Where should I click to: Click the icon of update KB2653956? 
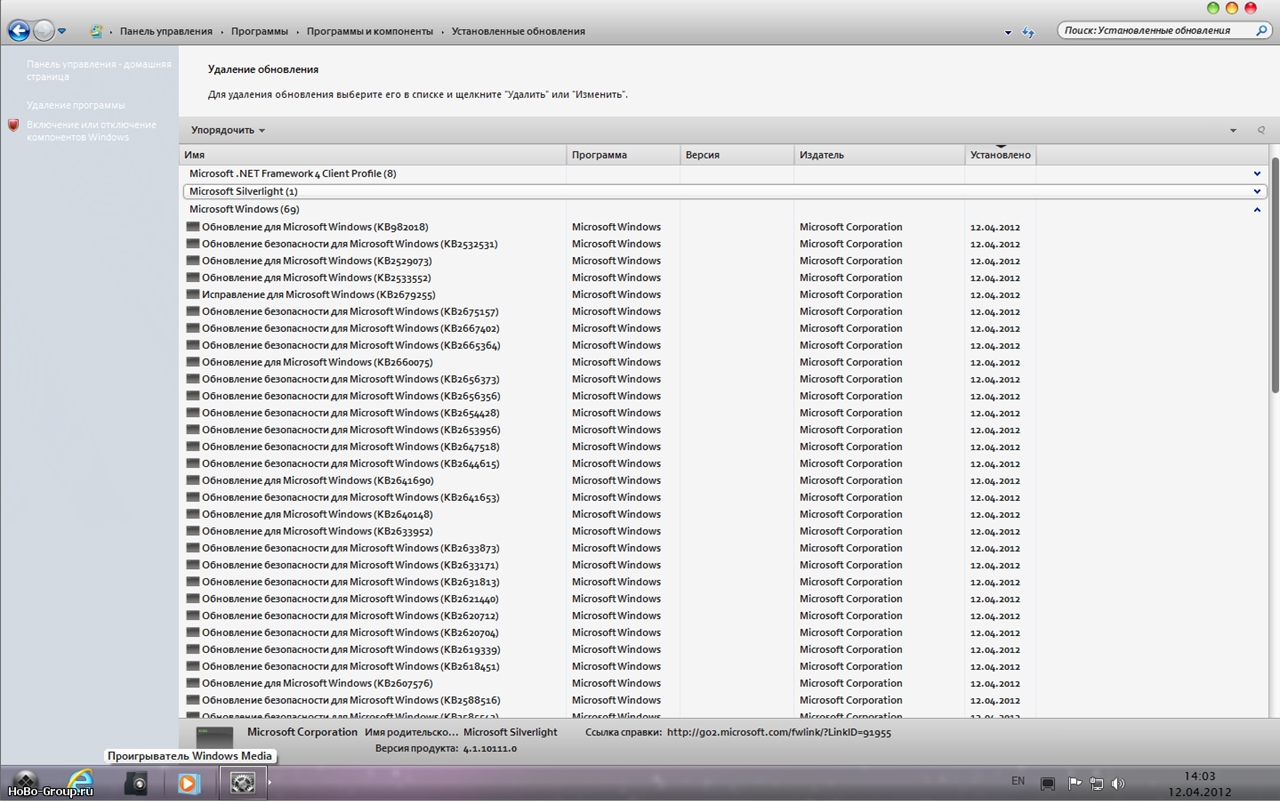coord(193,430)
